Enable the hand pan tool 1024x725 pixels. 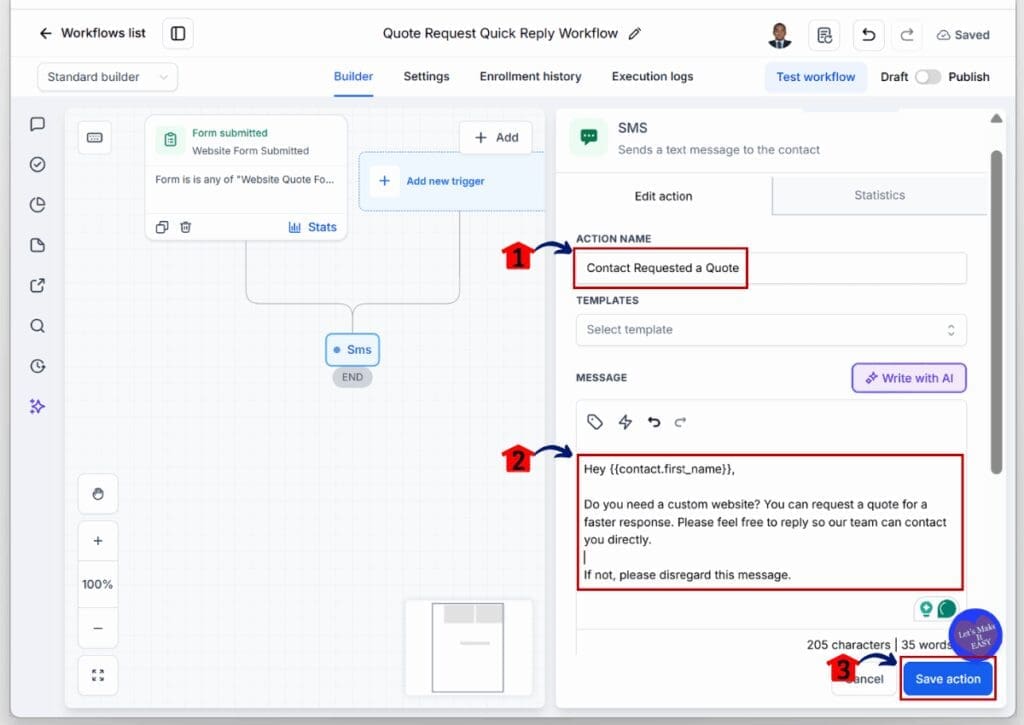98,494
